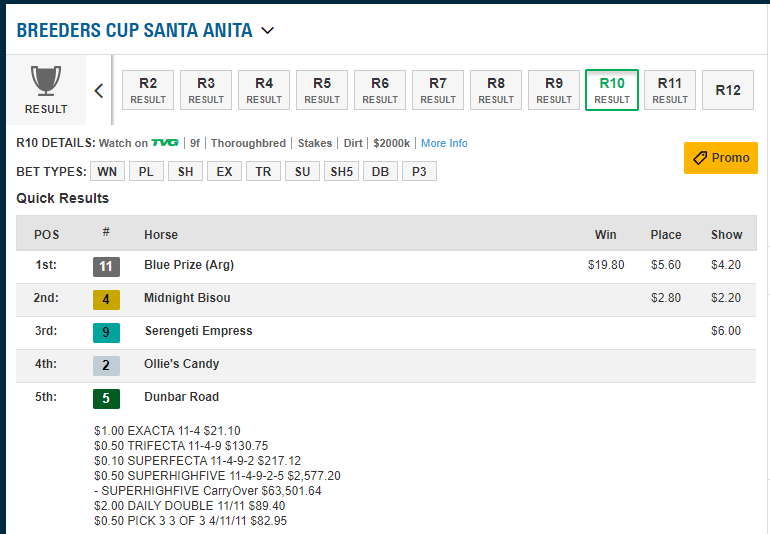Click horse name Dunbar Road
The height and width of the screenshot is (534, 770).
point(182,396)
